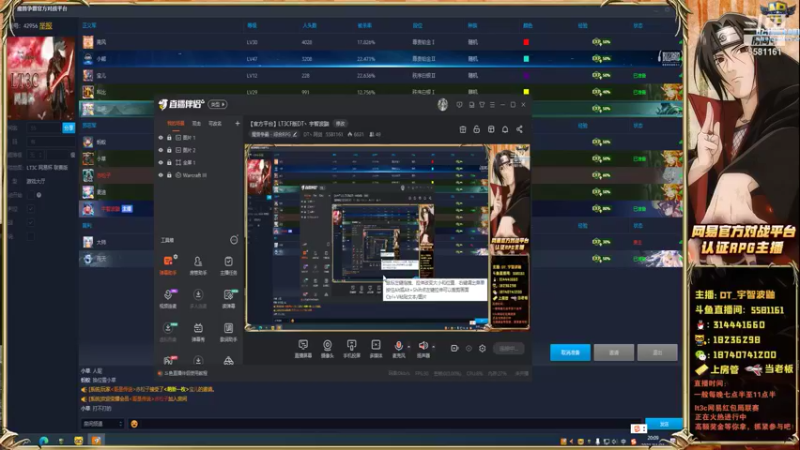Select the red team color swatch
Image resolution: width=800 pixels, height=450 pixels.
click(526, 42)
